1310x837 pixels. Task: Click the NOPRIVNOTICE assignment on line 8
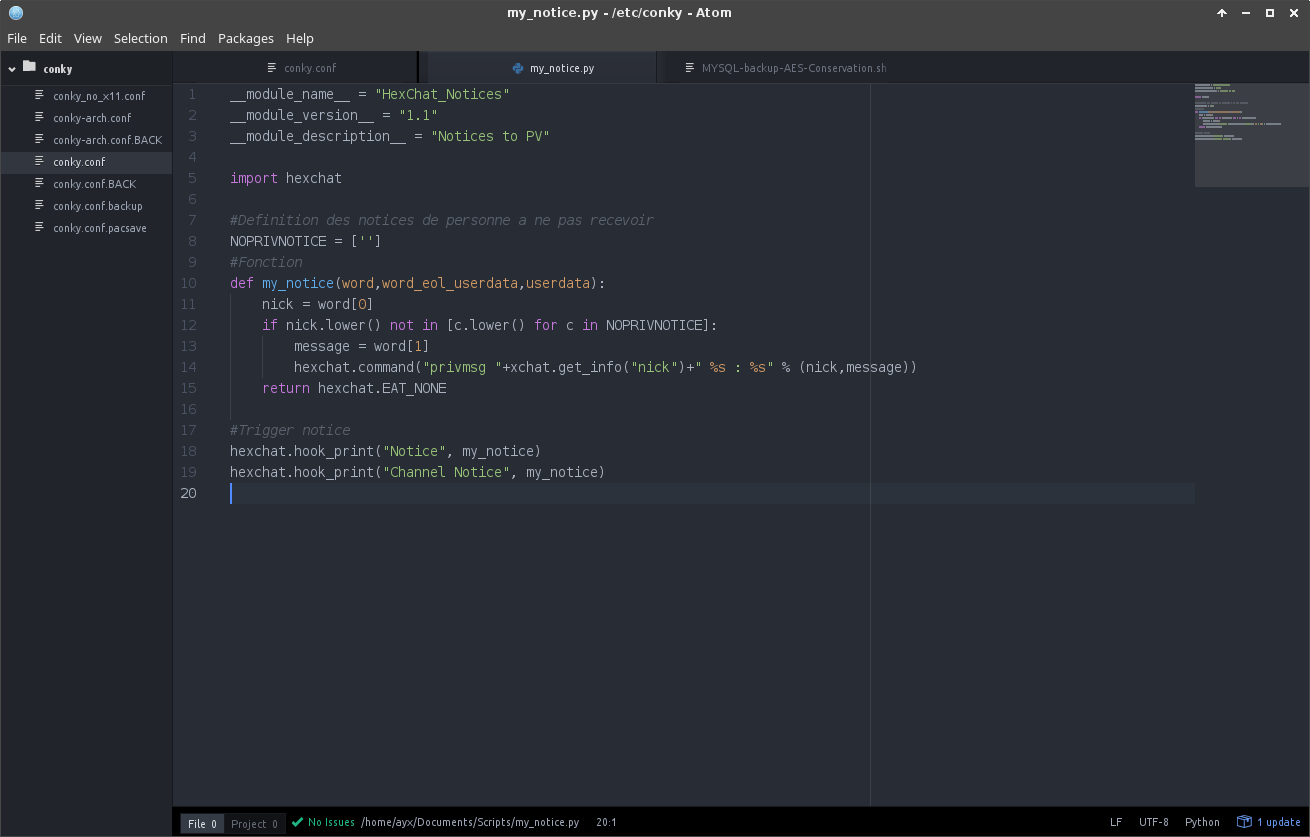tap(306, 241)
